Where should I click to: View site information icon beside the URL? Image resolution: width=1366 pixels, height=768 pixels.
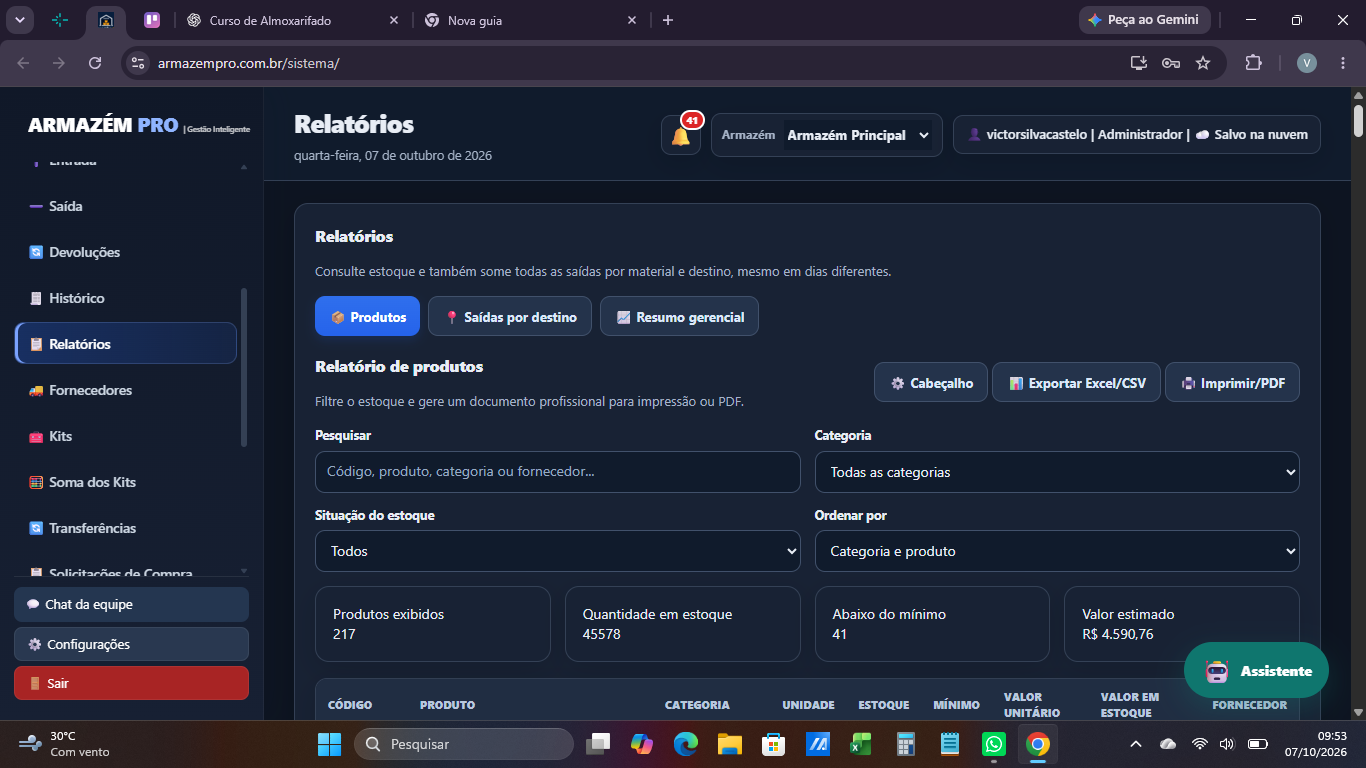[138, 63]
